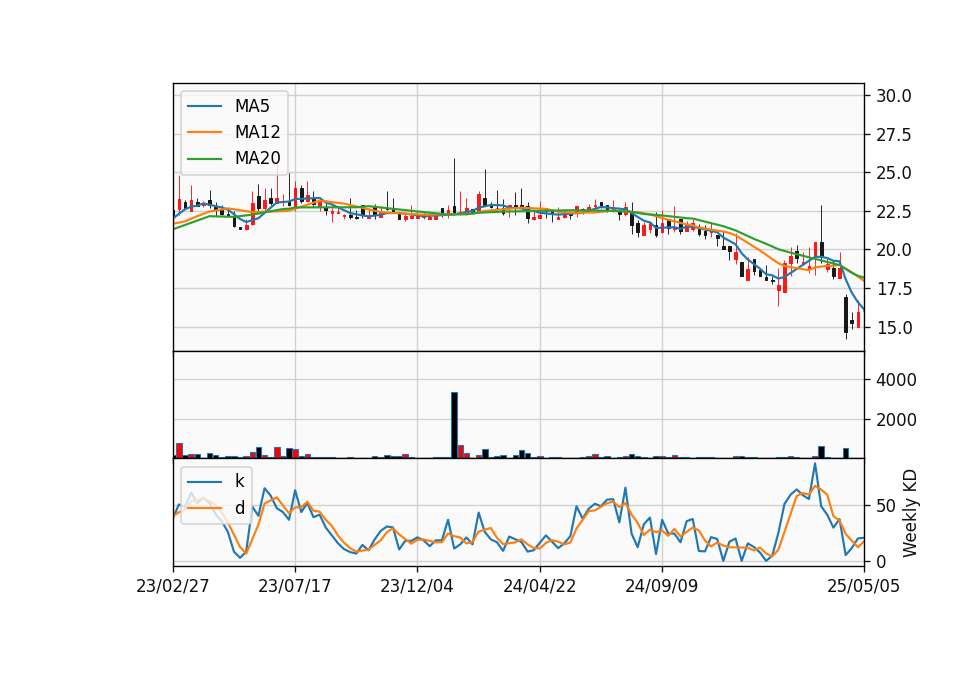Image resolution: width=960 pixels, height=690 pixels.
Task: Click the 50 tick on KD axis
Action: tap(887, 506)
